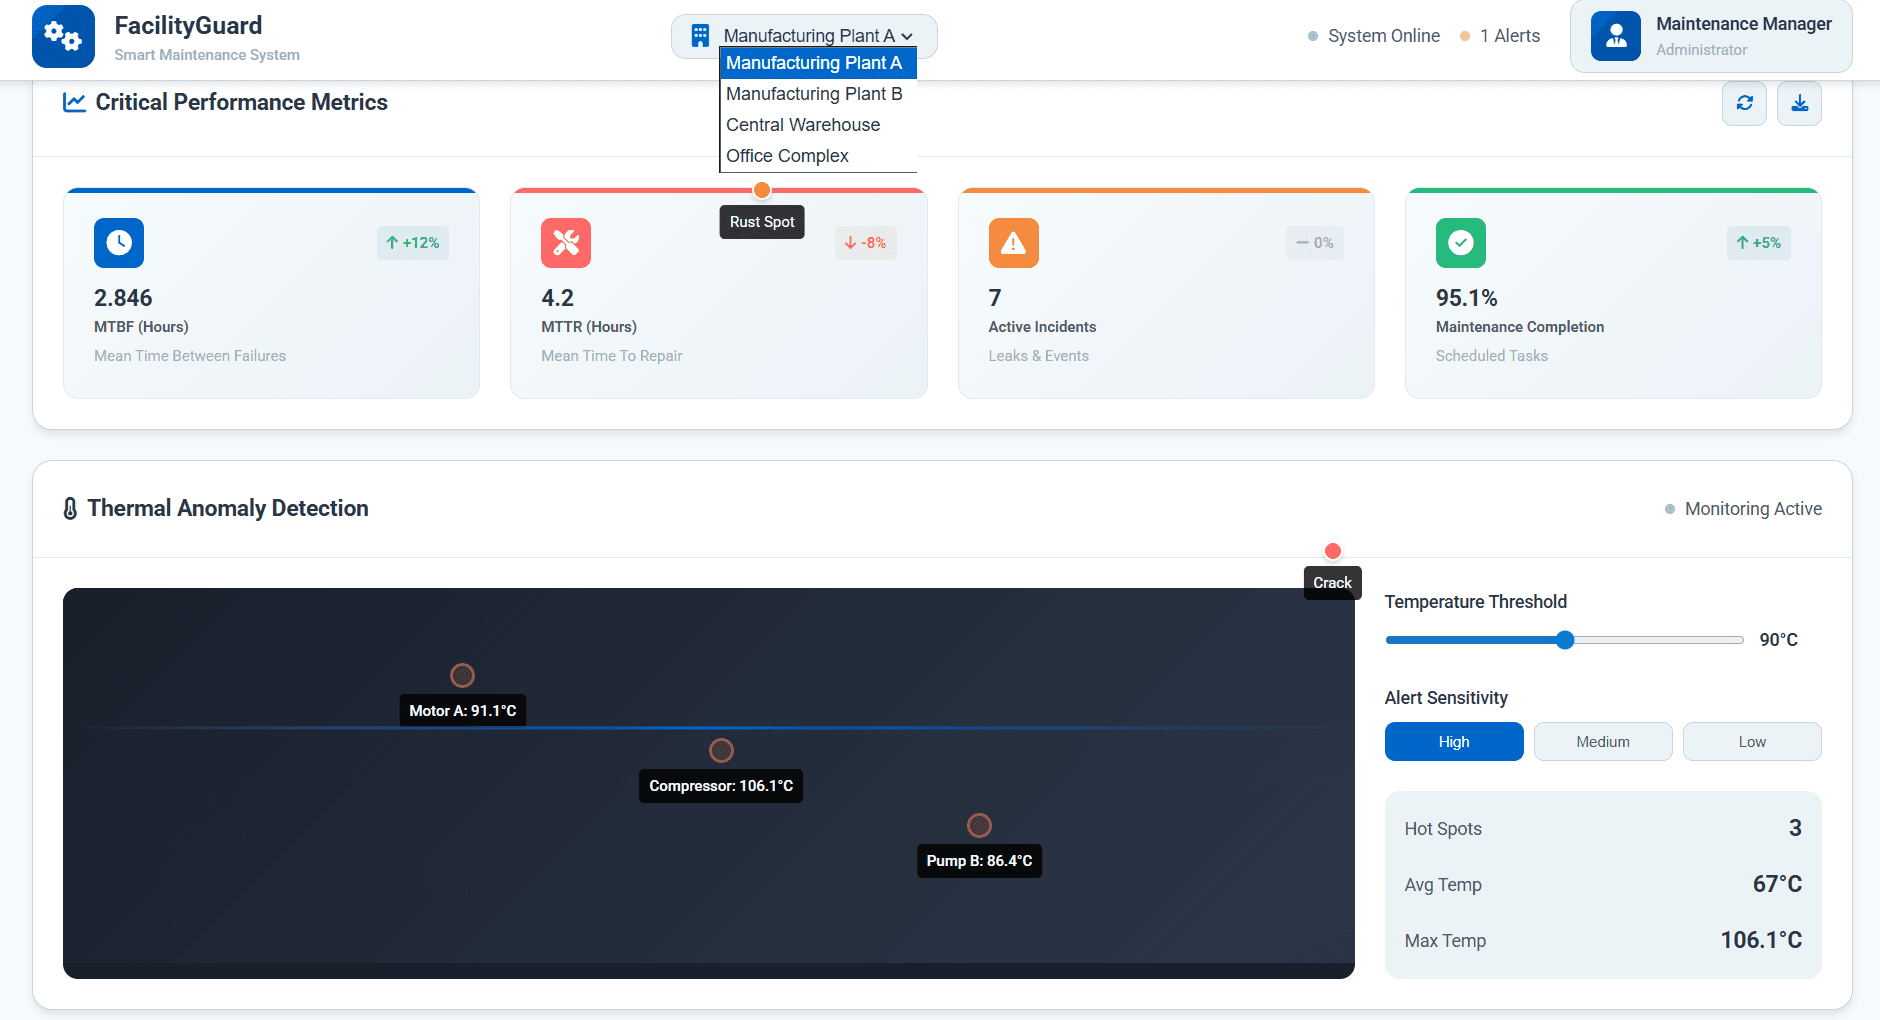Screen dimensions: 1880x1020
Task: Pick Office Complex from dropdown options
Action: pos(787,156)
